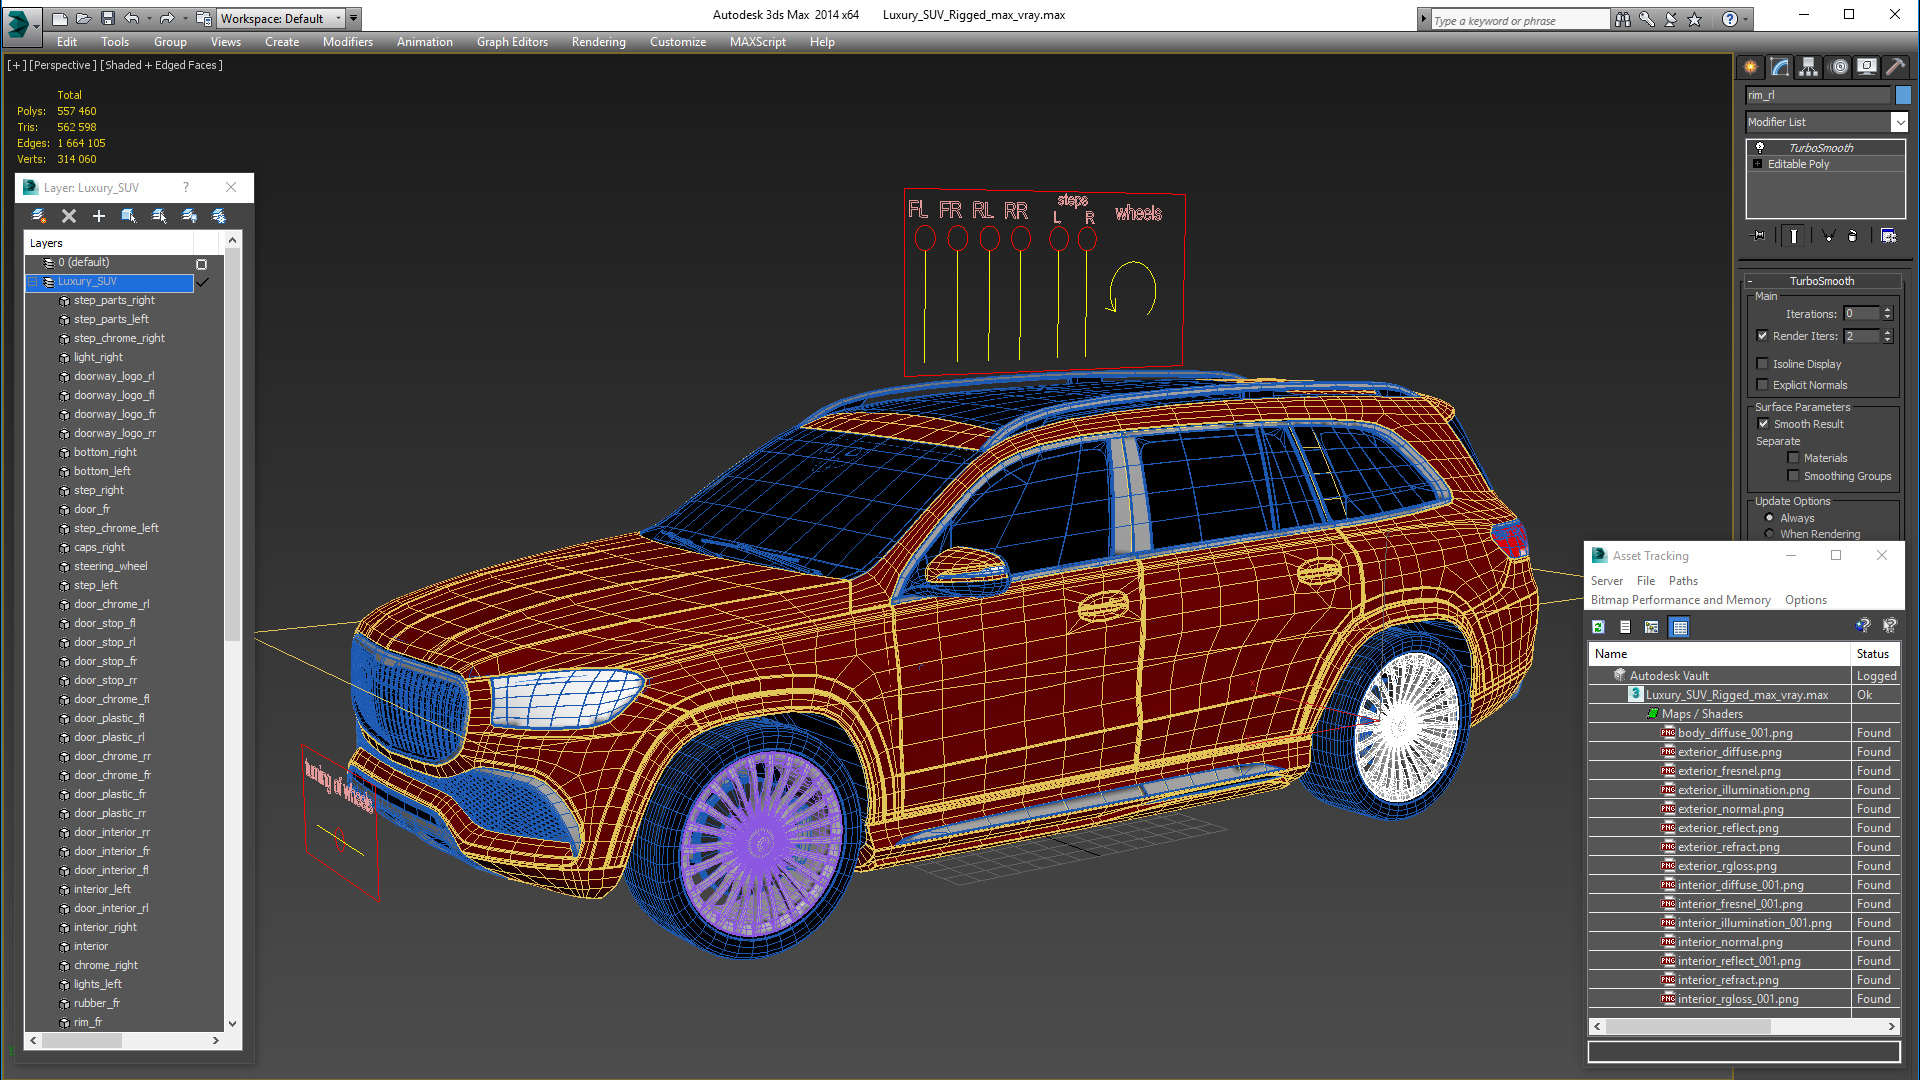
Task: Sort Asset Tracking by Name column
Action: click(1719, 654)
